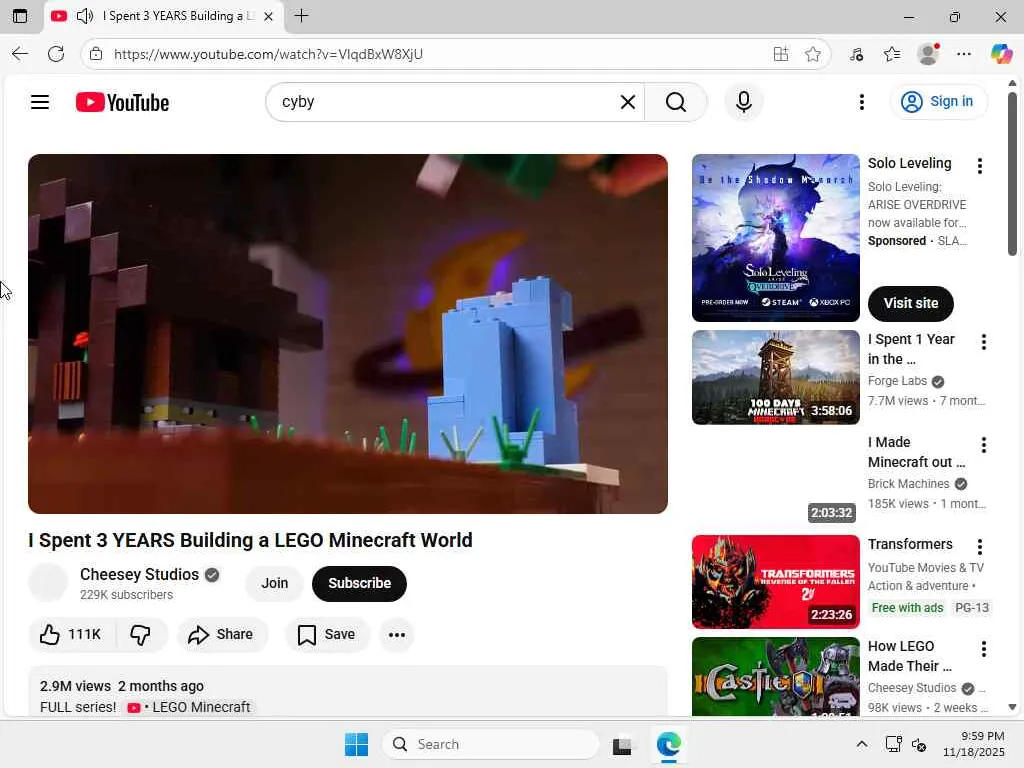Clear the search box text
The height and width of the screenshot is (768, 1024).
coord(628,102)
